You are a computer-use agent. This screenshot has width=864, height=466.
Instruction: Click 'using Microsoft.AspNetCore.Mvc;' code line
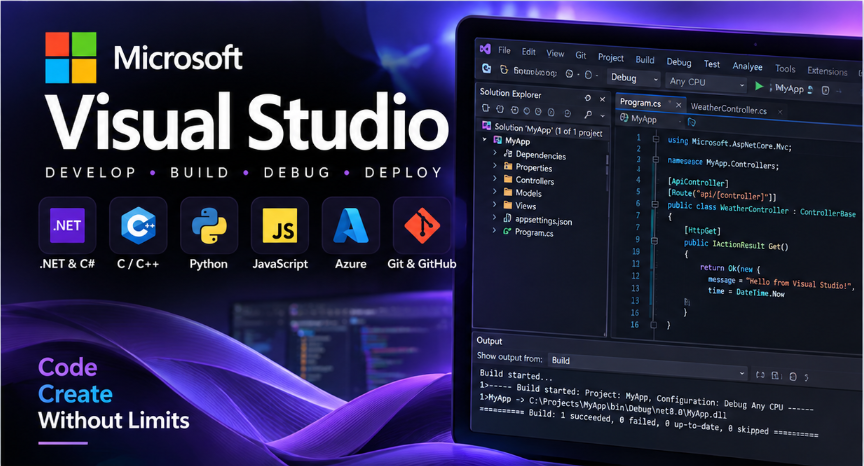[x=730, y=144]
